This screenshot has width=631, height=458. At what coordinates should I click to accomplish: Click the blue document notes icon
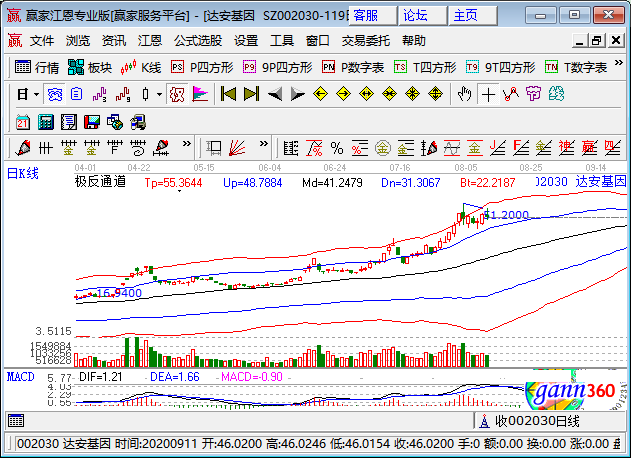click(76, 95)
